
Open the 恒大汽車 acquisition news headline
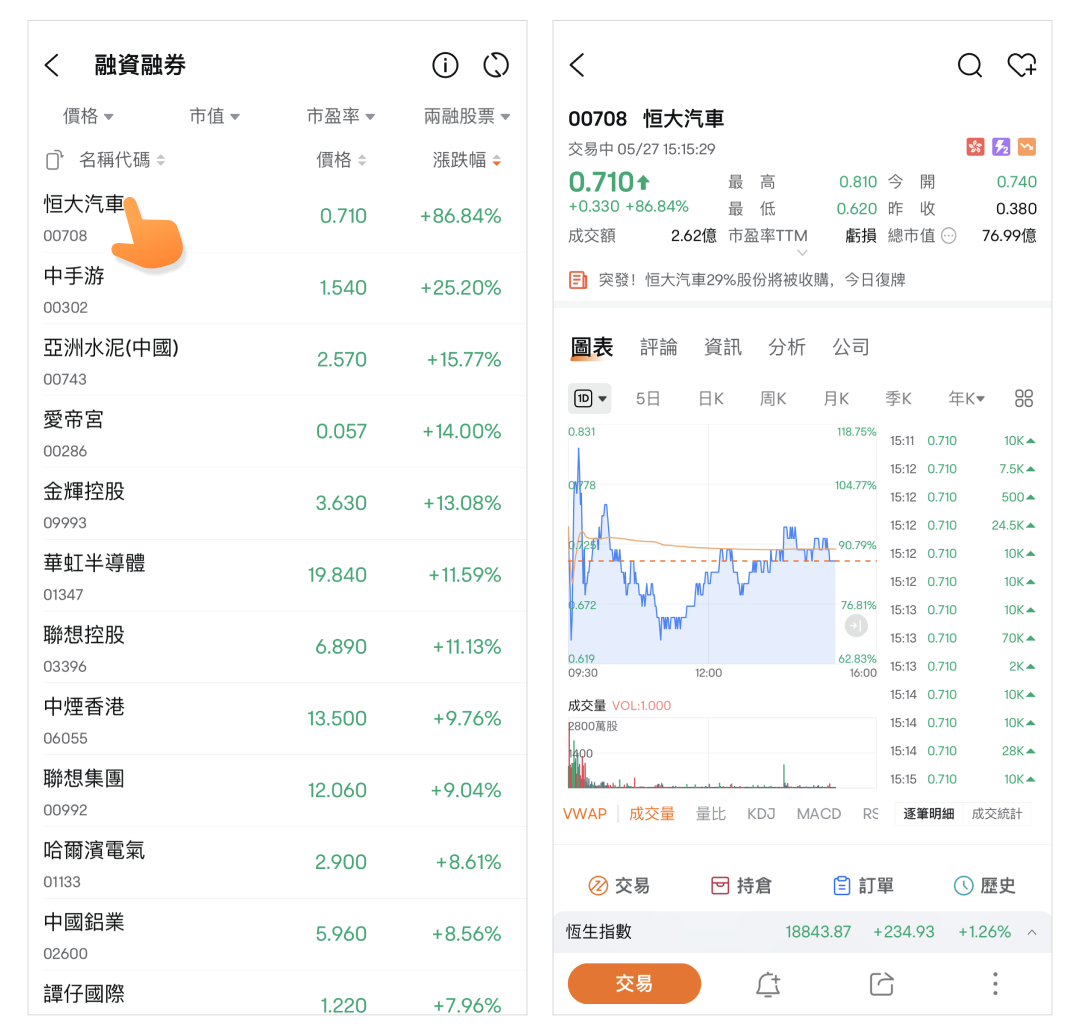(x=750, y=280)
